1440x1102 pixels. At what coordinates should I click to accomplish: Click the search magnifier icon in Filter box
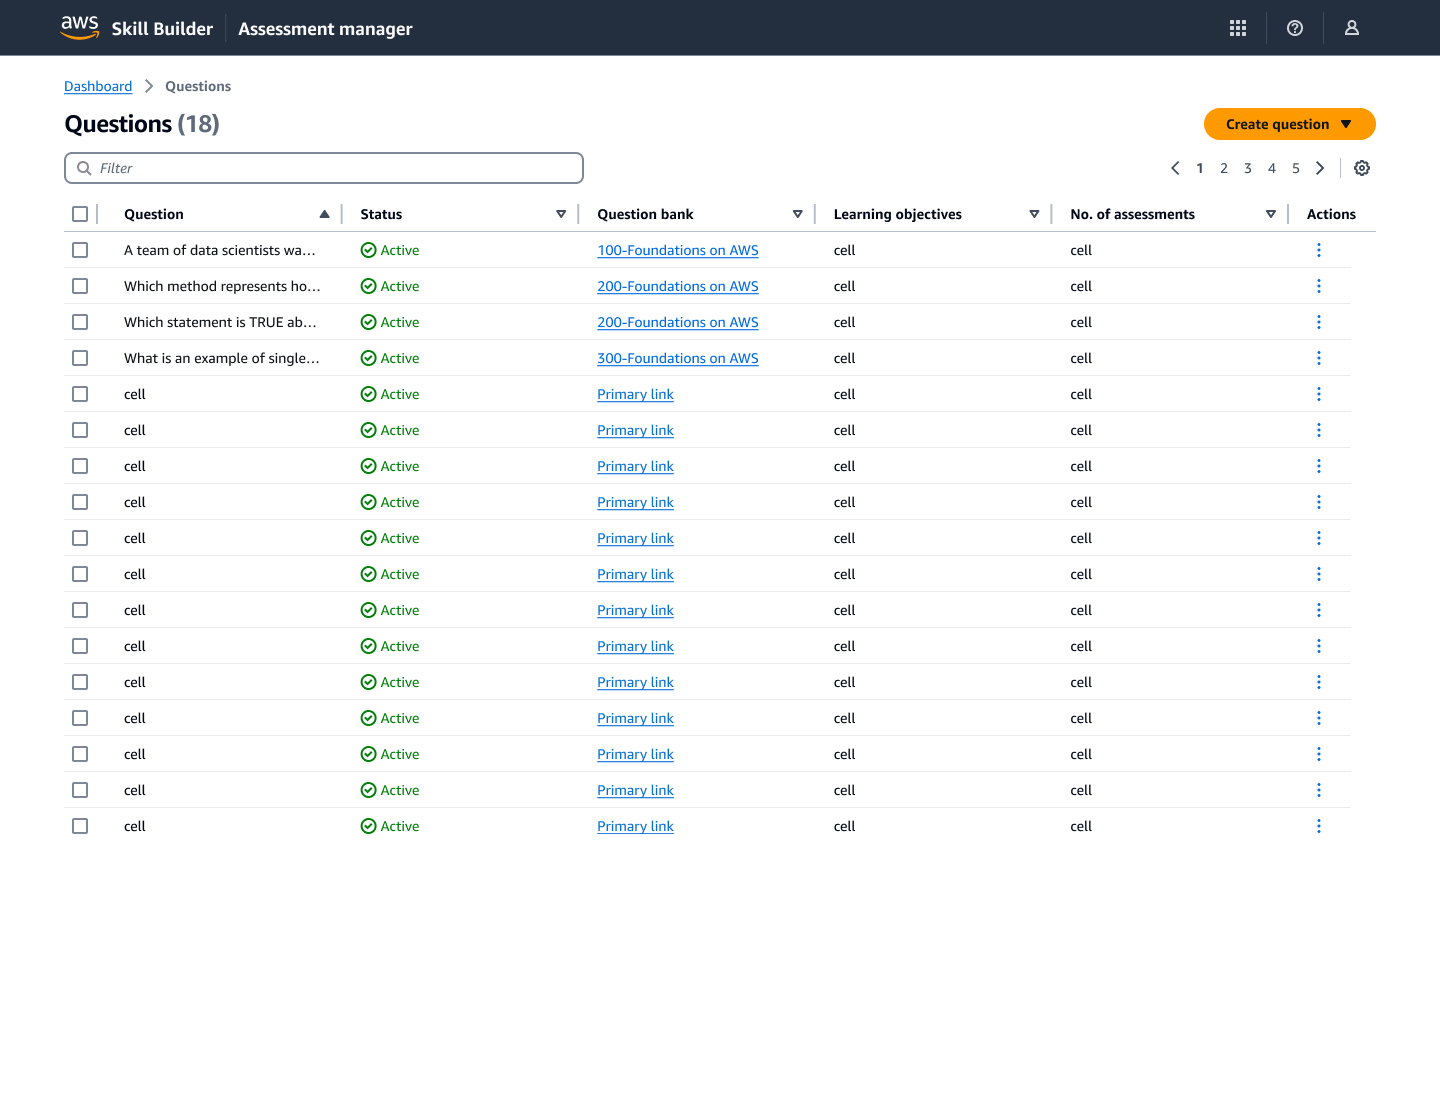[x=84, y=168]
